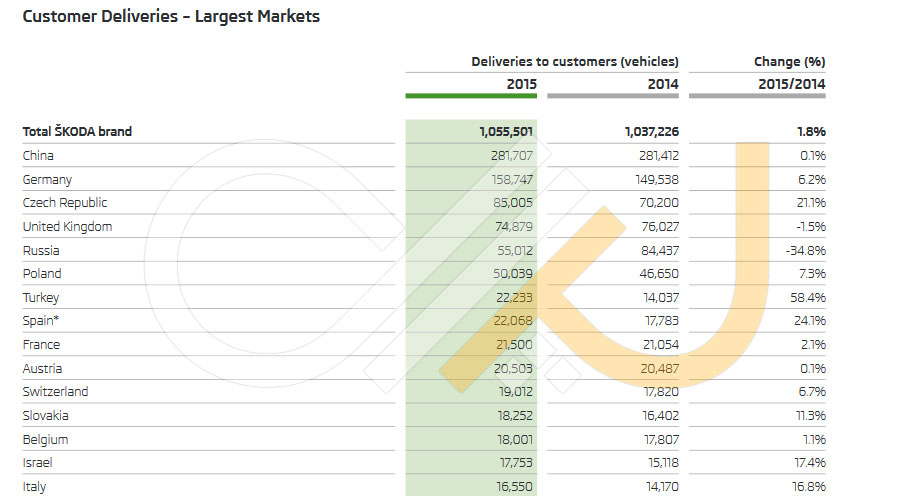
Task: Select the 6.7% change value
Action: (812, 392)
